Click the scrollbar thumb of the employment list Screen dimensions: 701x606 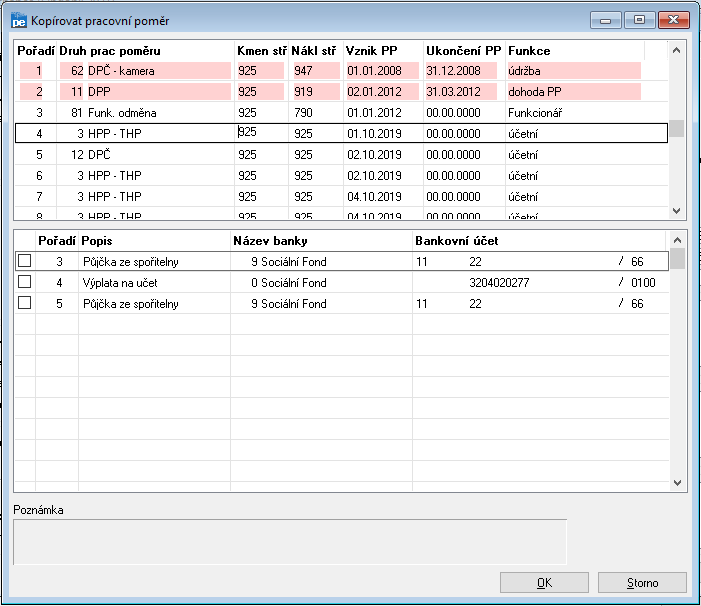coord(676,129)
